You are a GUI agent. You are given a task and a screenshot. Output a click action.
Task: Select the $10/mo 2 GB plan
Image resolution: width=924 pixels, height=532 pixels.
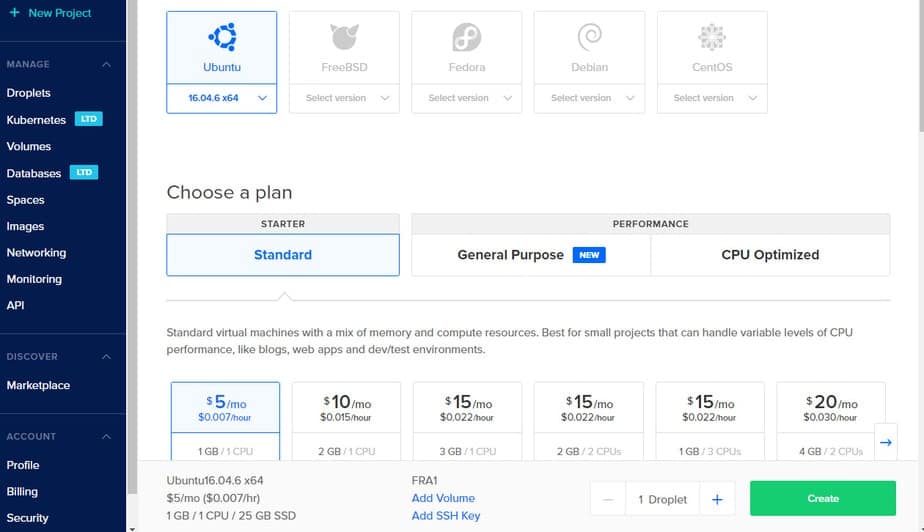click(346, 420)
